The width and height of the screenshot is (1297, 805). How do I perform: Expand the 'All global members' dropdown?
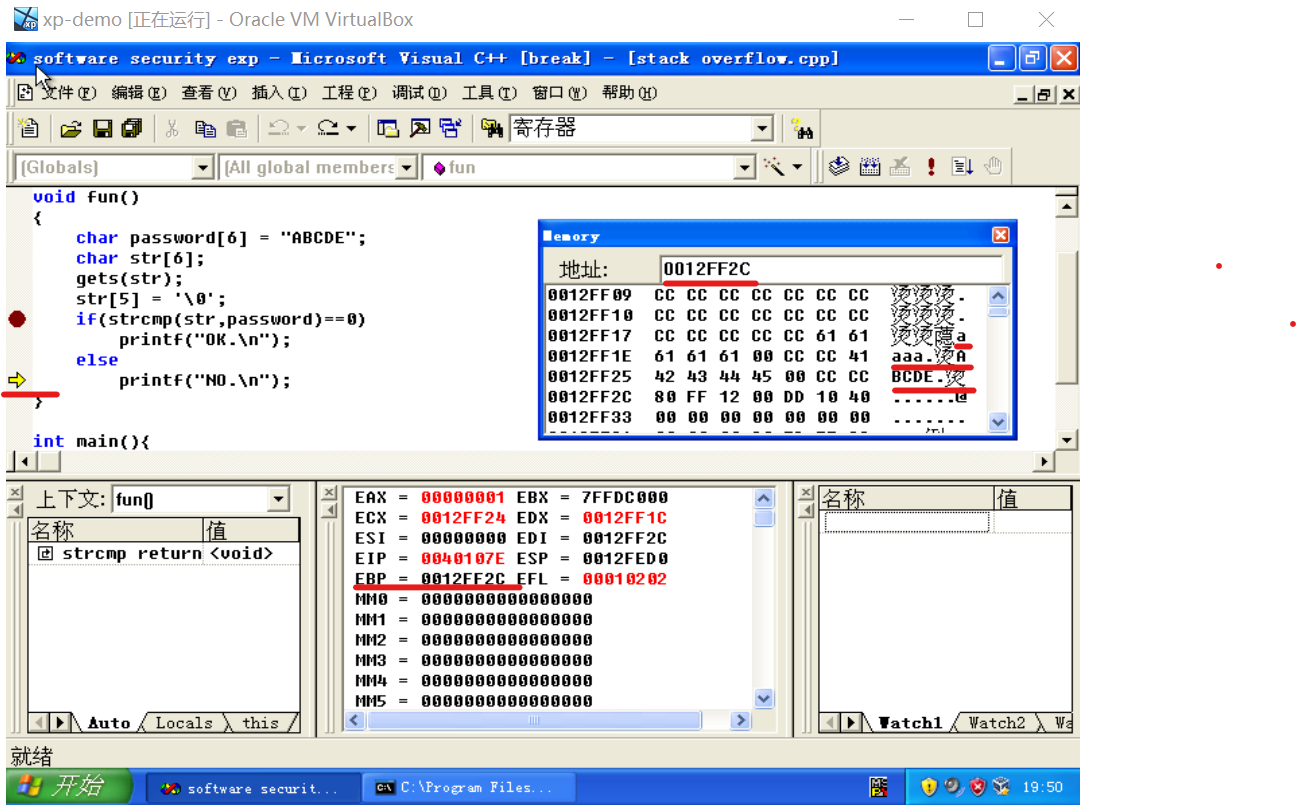(x=406, y=167)
